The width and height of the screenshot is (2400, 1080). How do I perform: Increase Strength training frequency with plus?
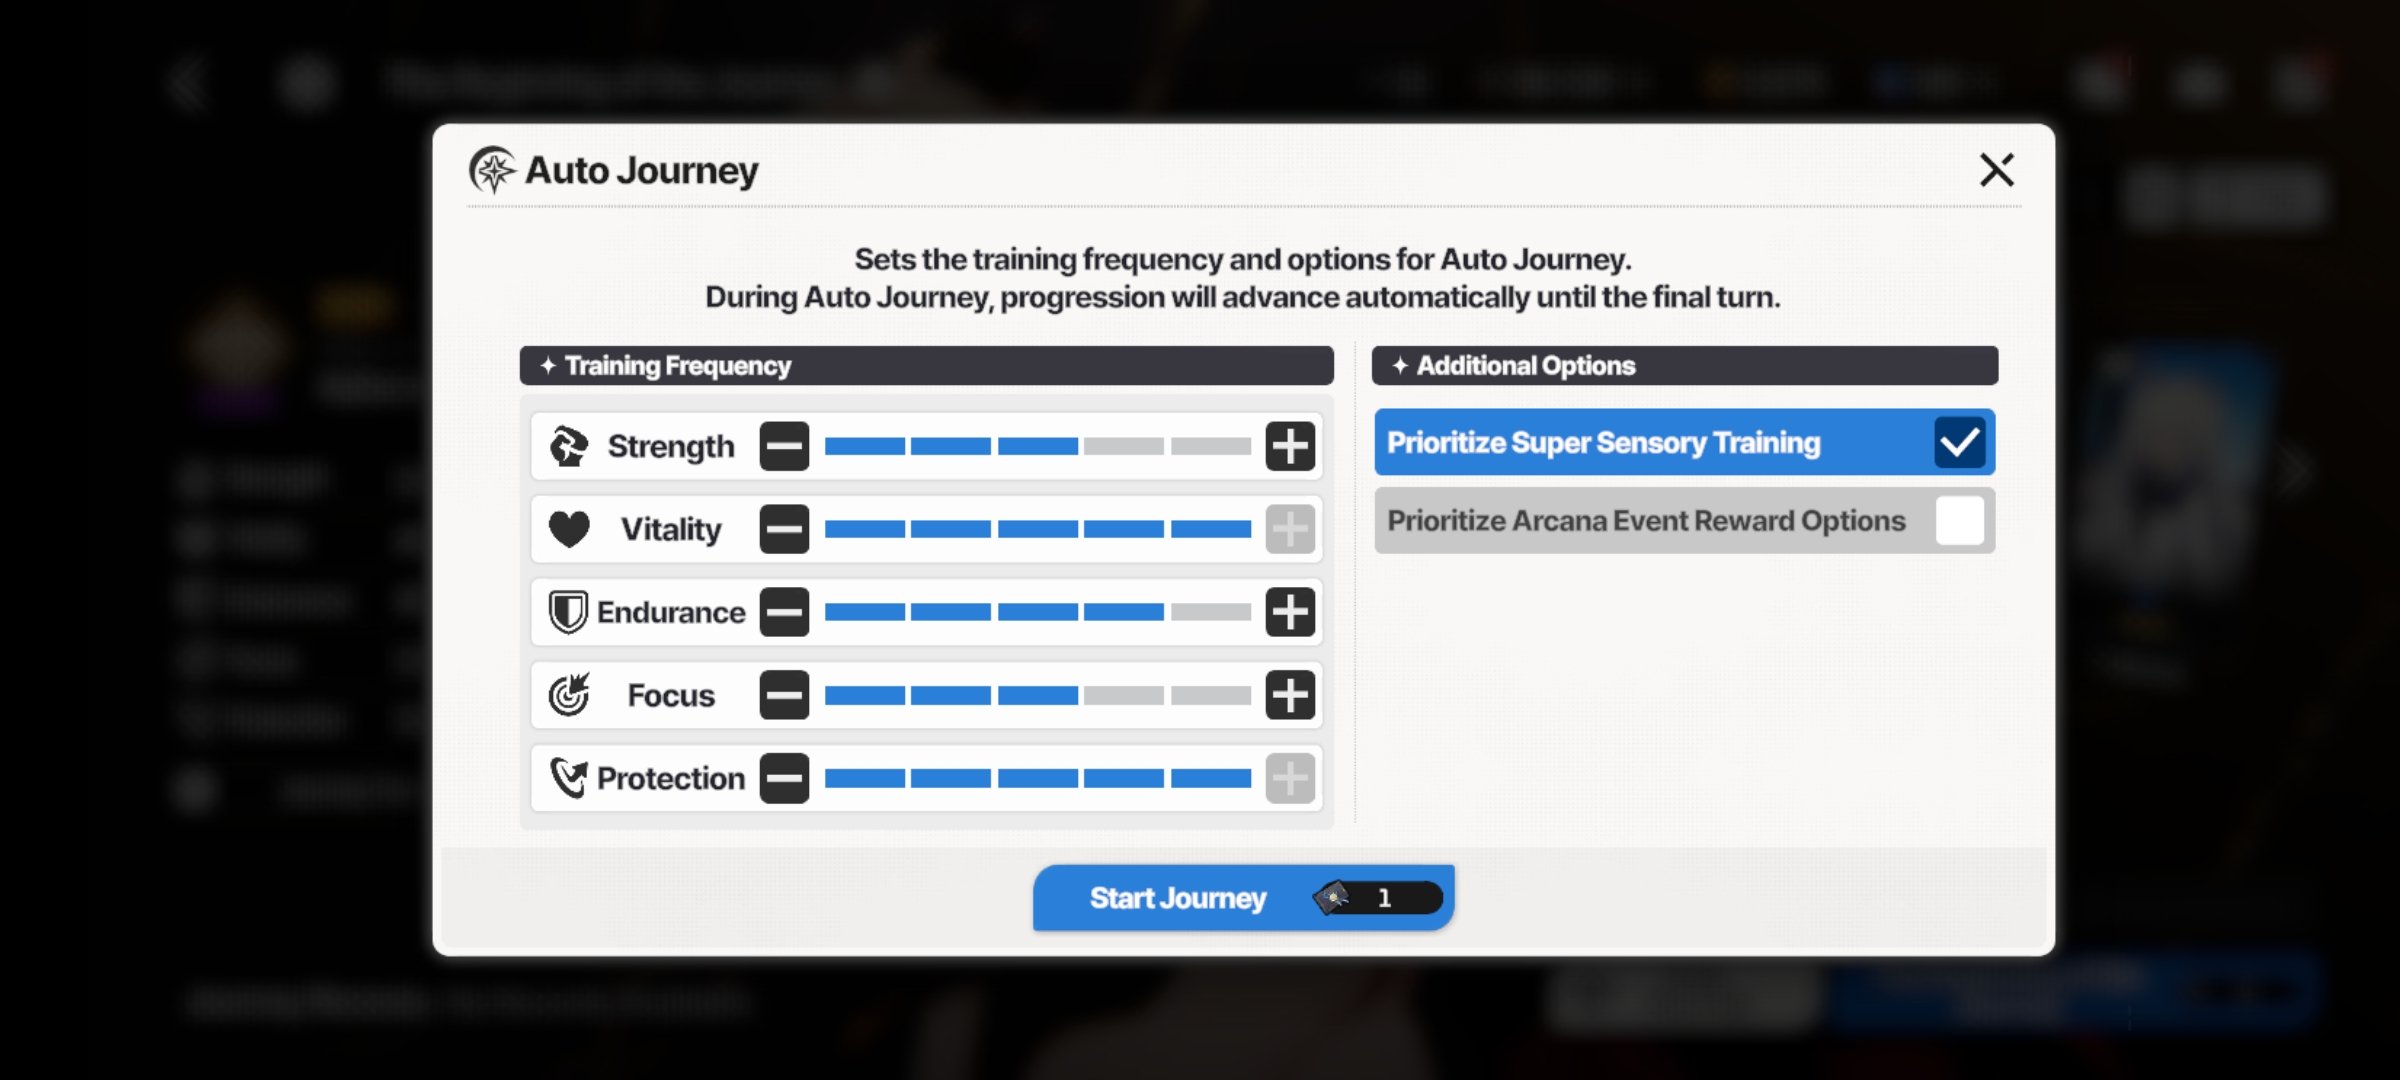coord(1290,446)
